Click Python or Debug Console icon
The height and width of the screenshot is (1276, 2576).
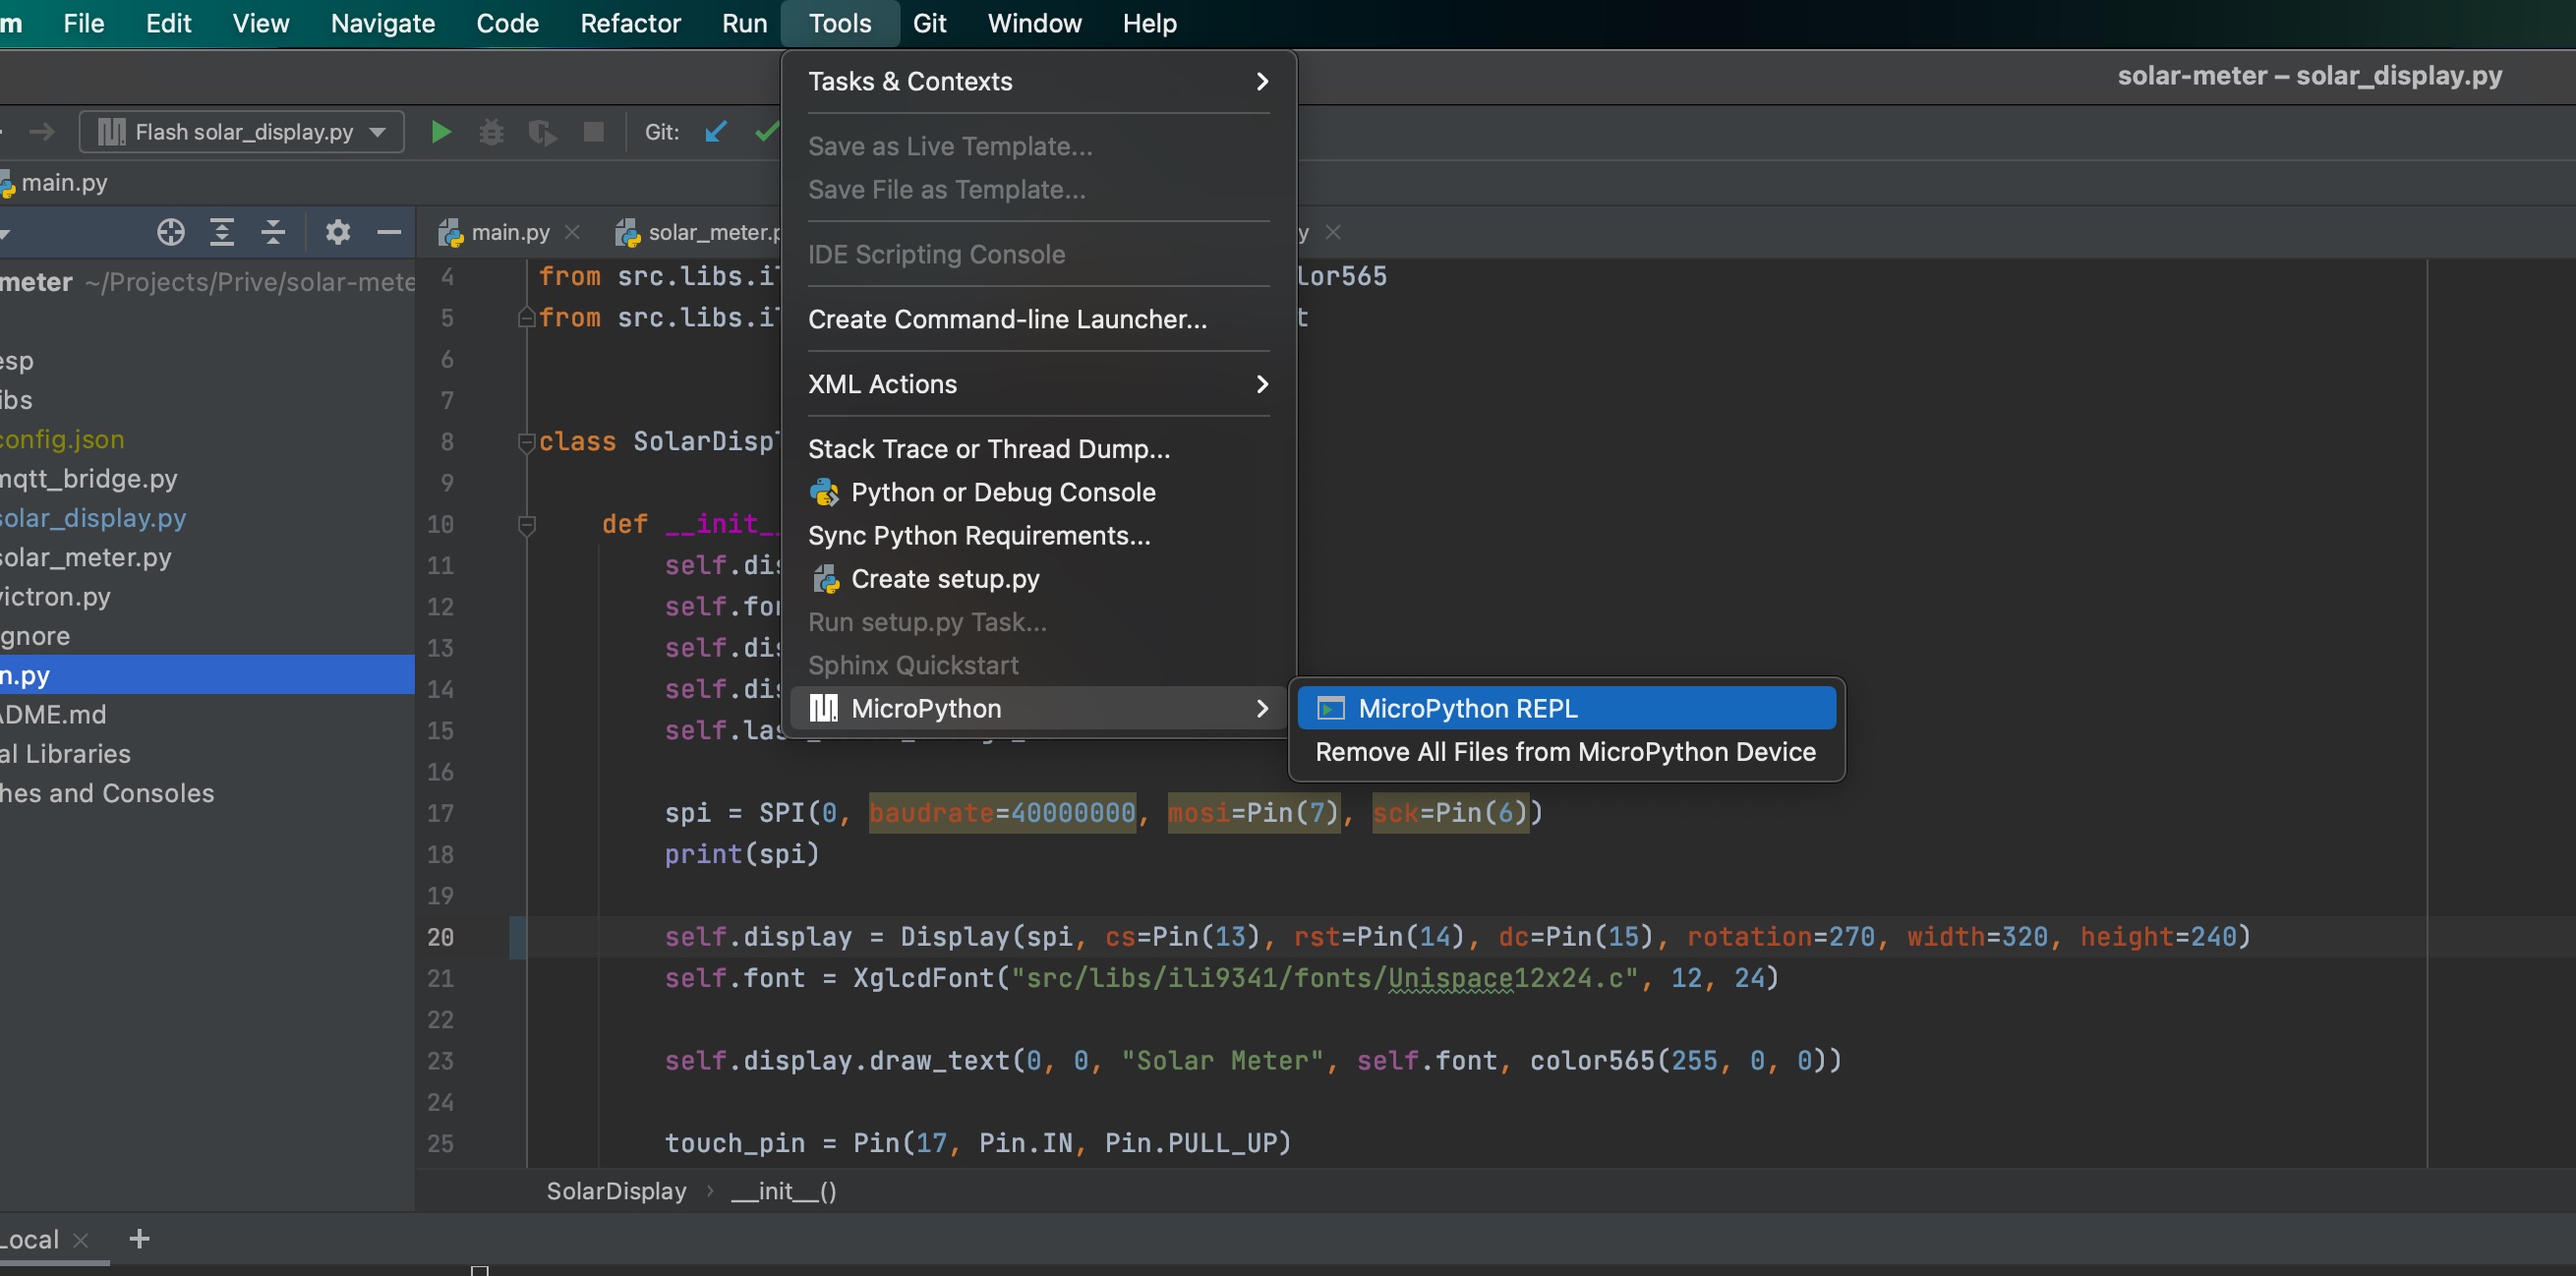tap(824, 493)
